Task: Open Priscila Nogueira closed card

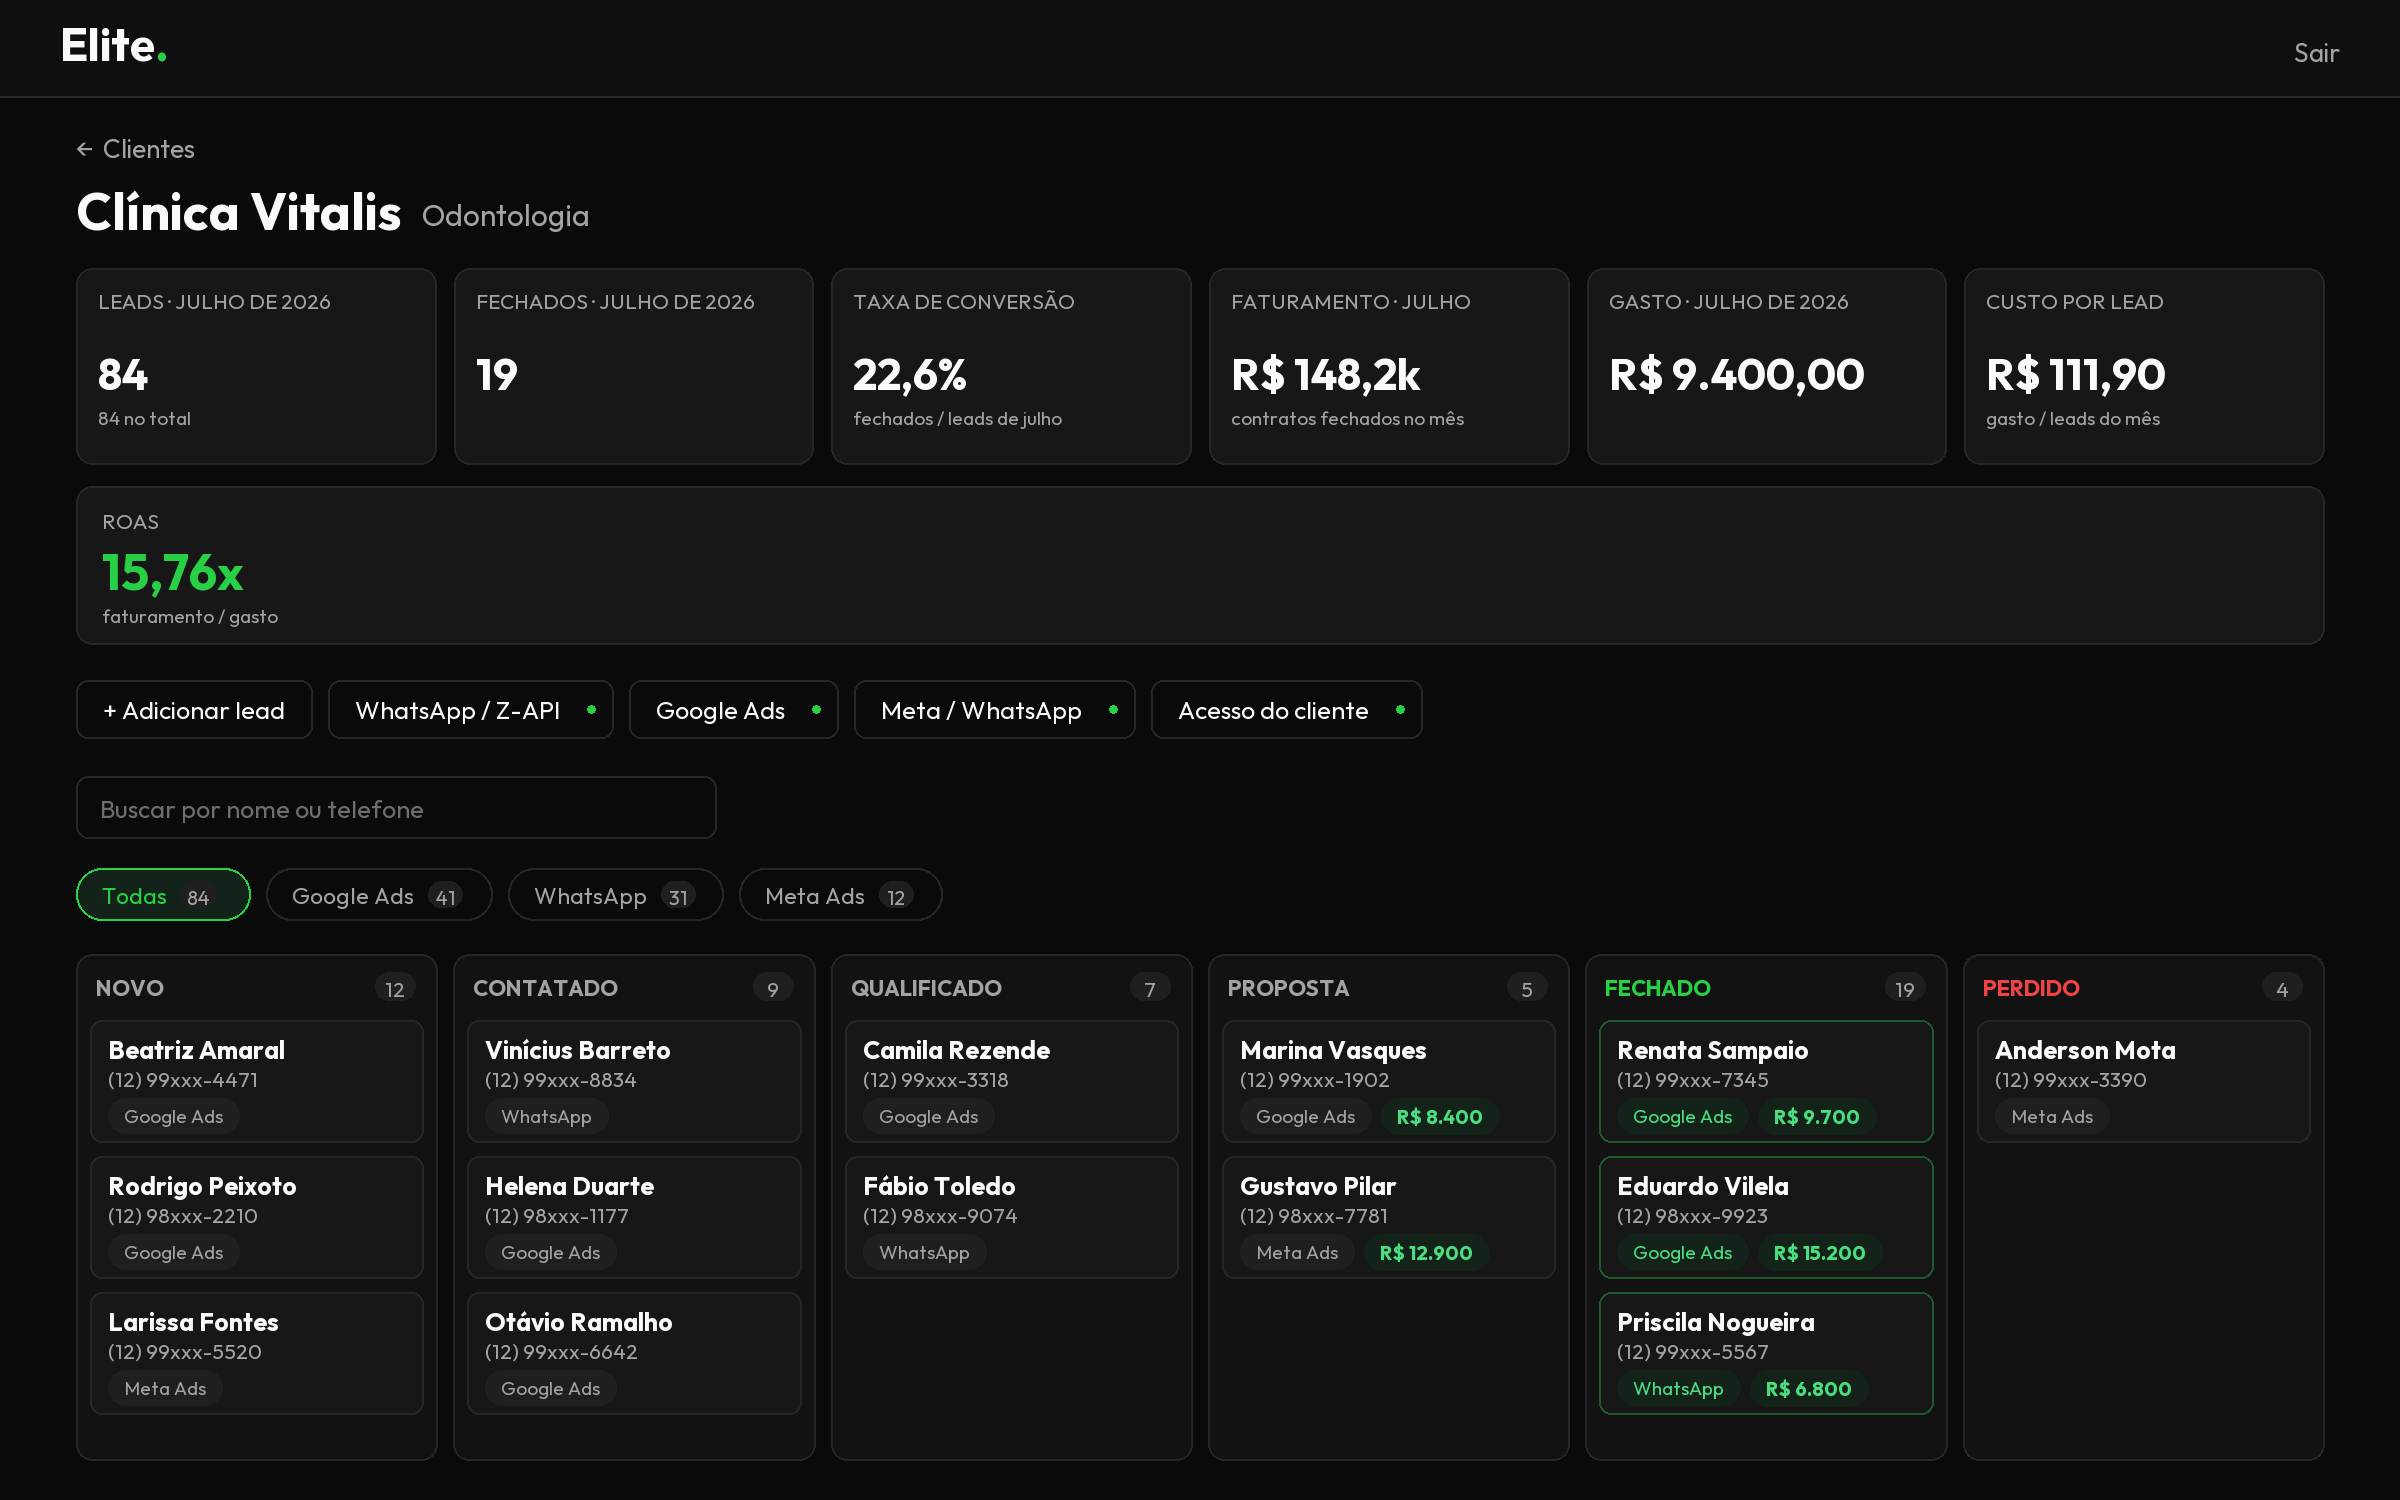Action: coord(1766,1353)
